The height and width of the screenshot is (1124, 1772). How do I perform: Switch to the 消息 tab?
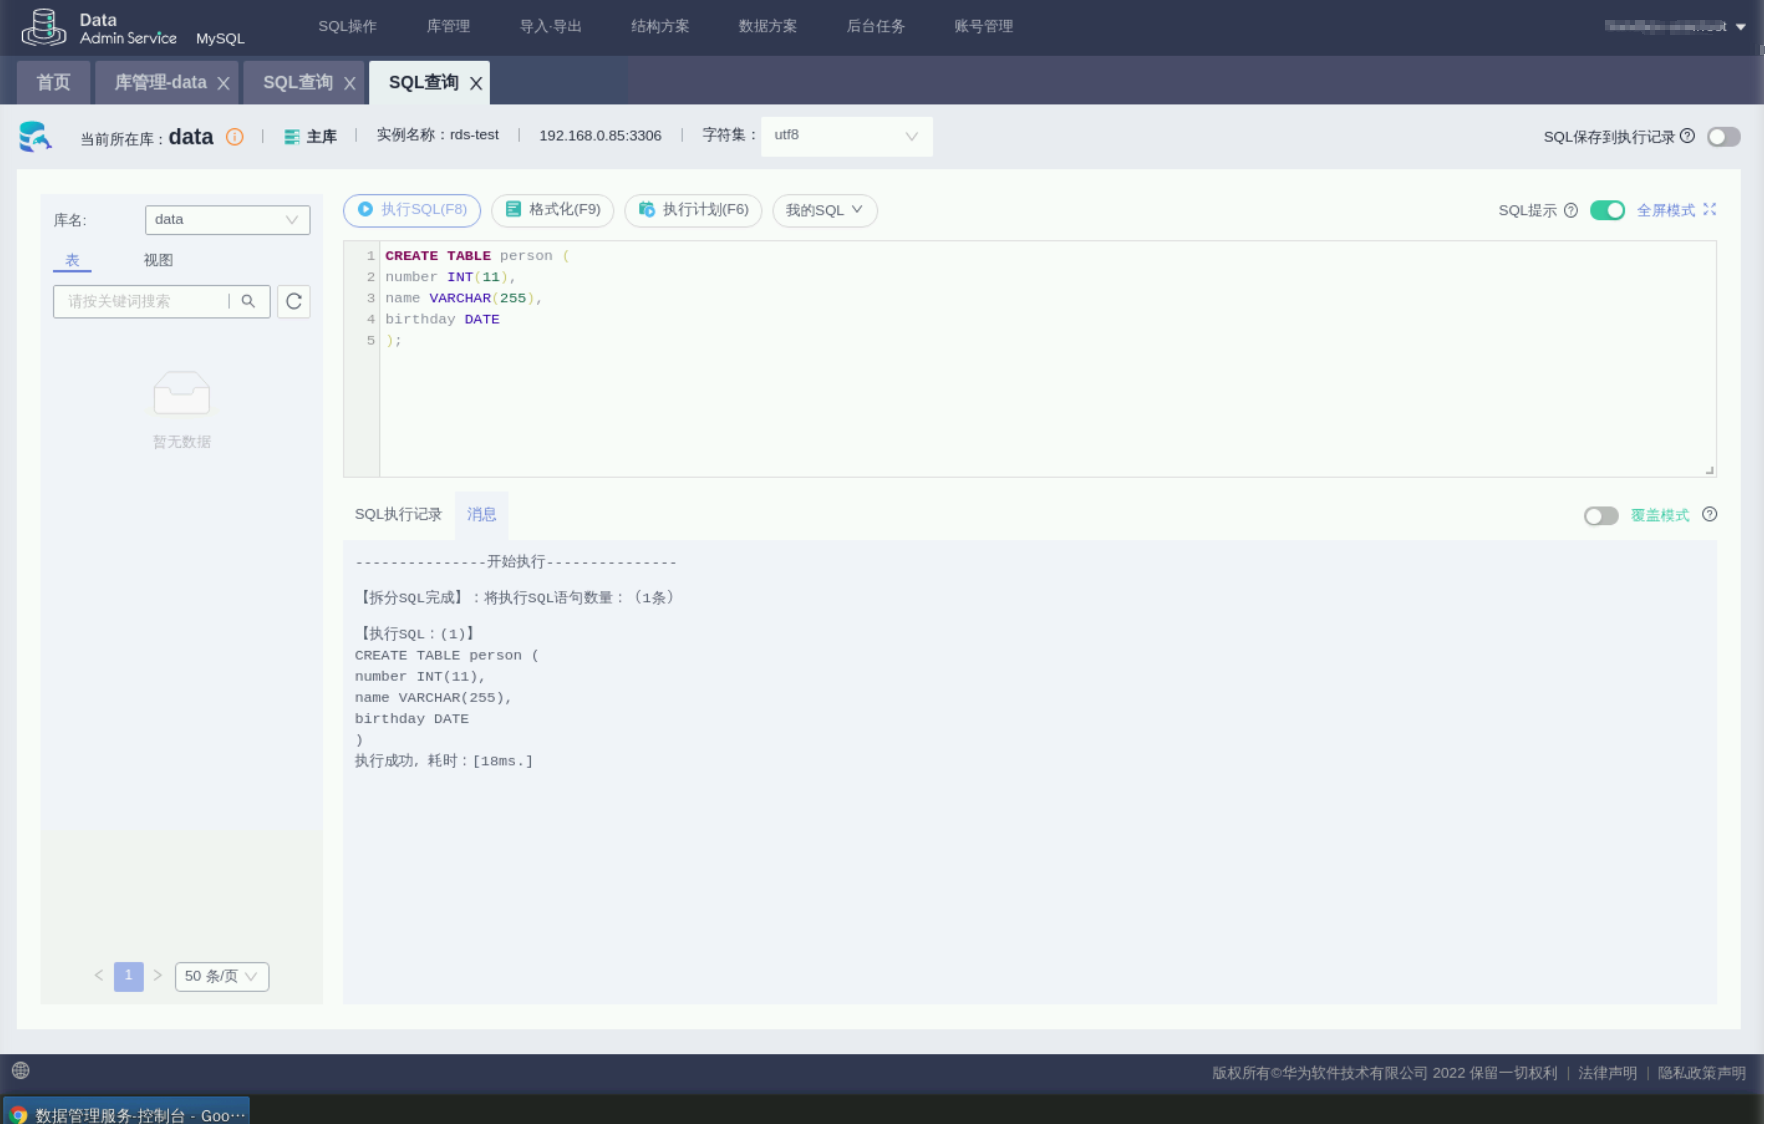(x=482, y=514)
